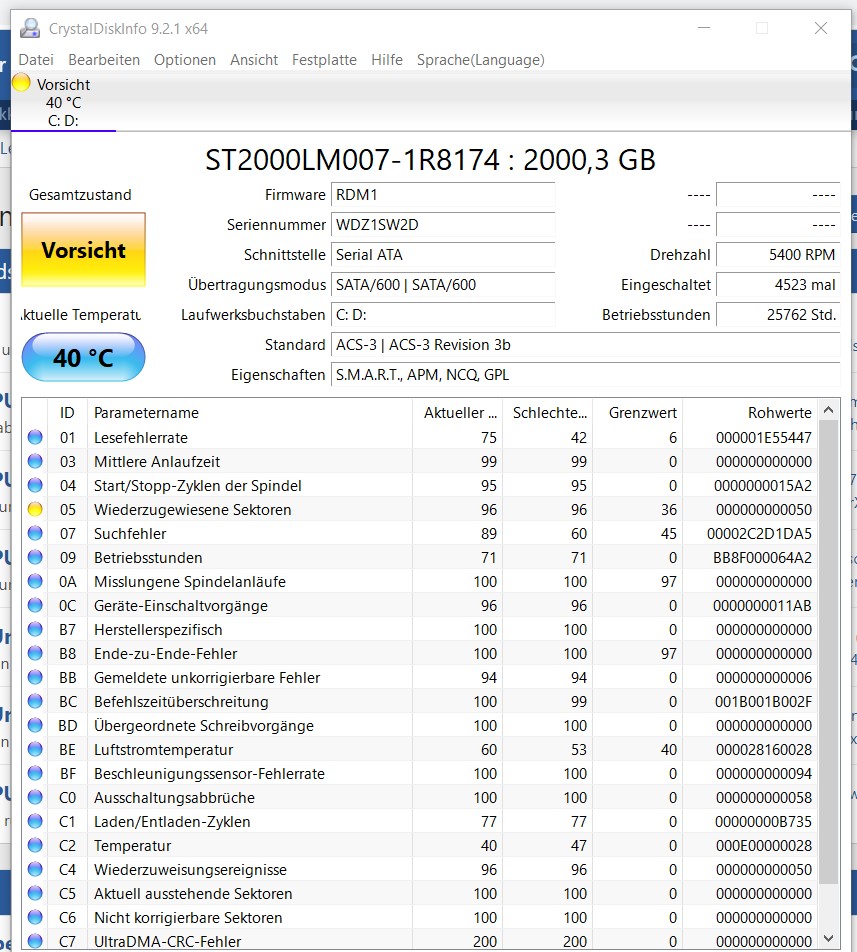Click the status icon for UltraDMA-CRC-Fehler
Screen dimensions: 857x952
[x=35, y=941]
